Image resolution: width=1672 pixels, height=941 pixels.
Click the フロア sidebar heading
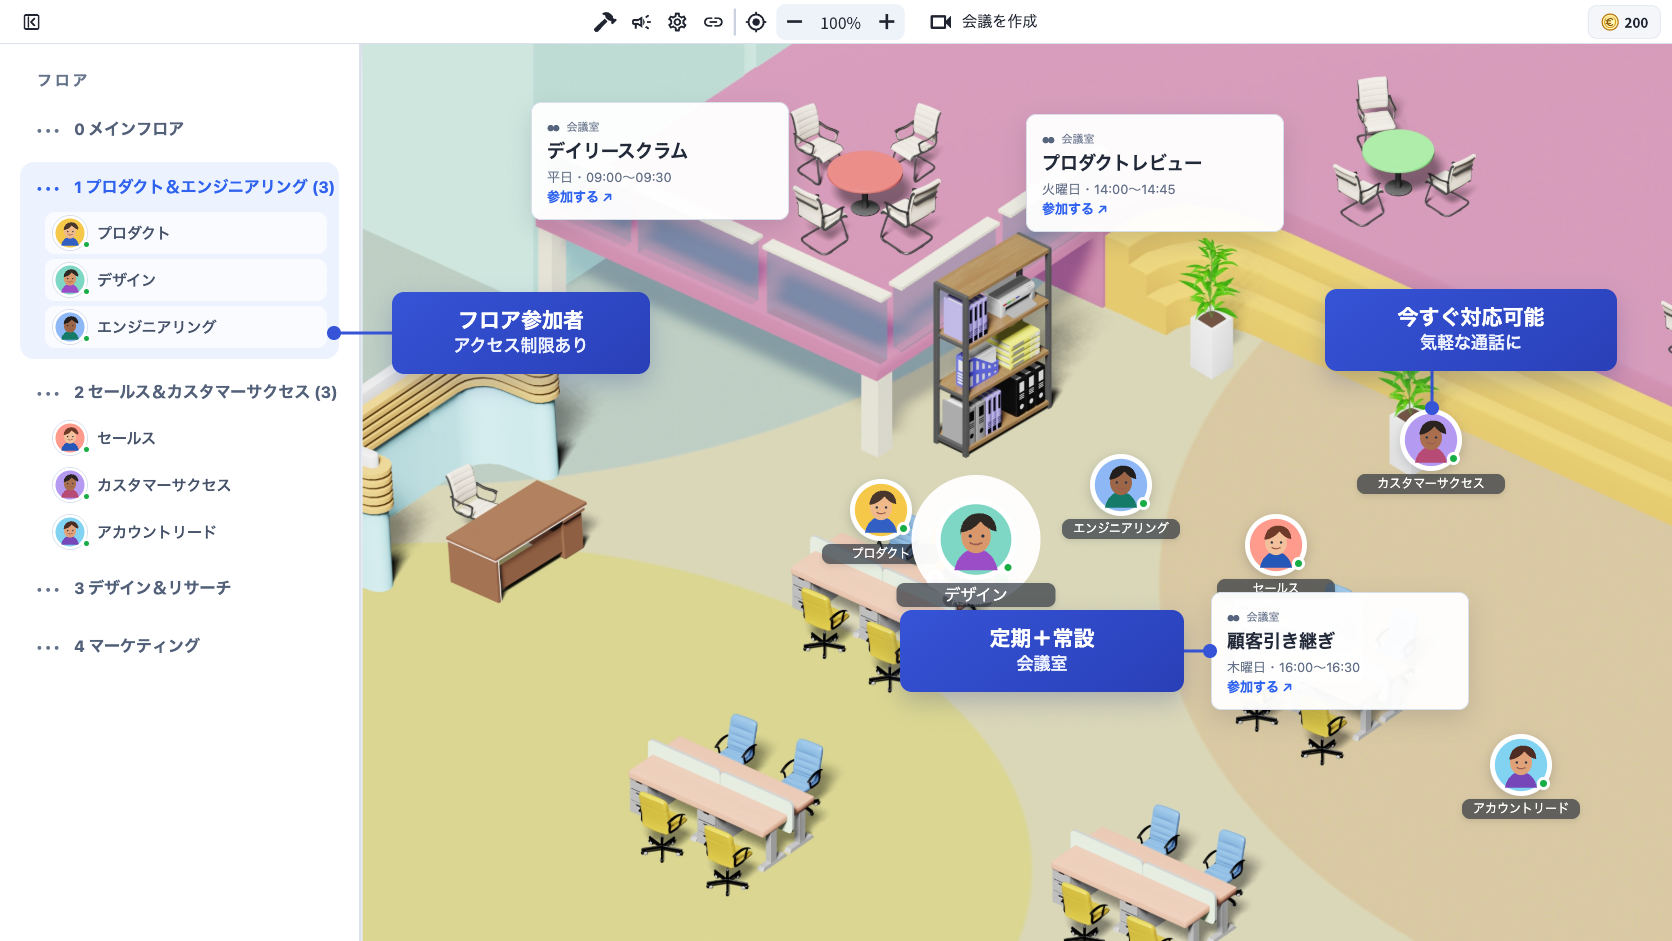click(62, 80)
